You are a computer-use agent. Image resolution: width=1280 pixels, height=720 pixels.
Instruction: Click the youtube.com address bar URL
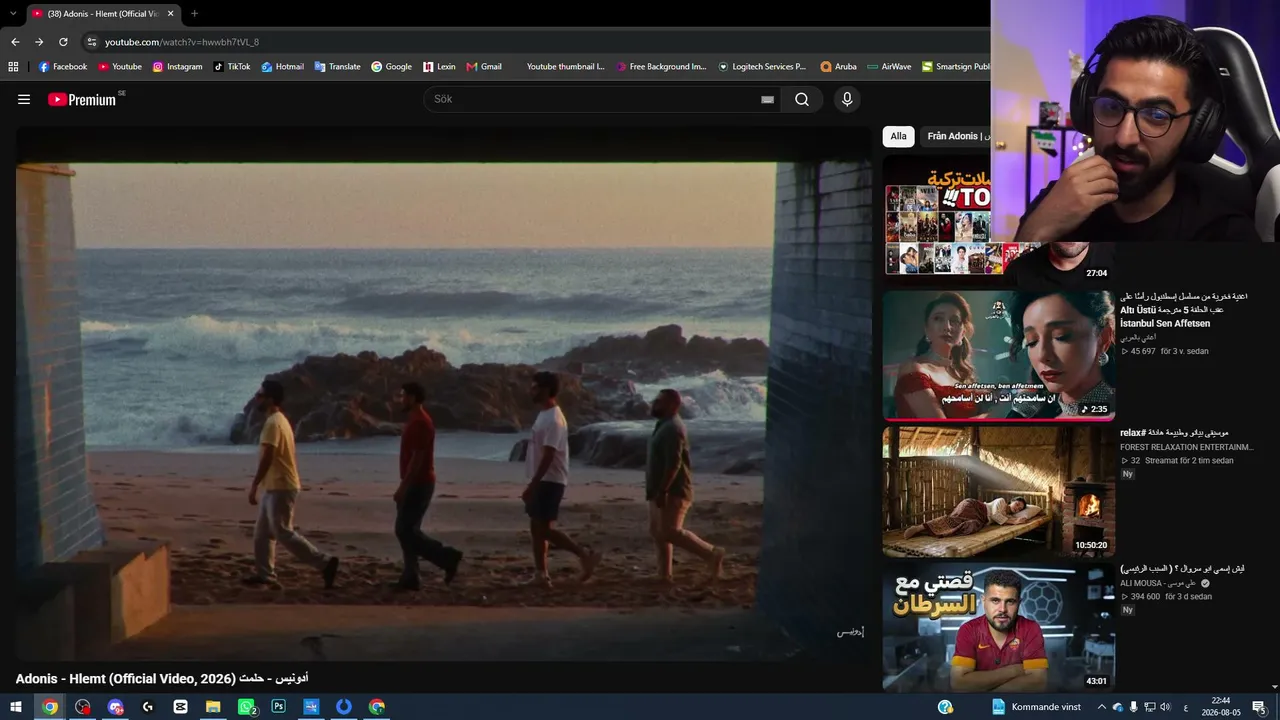click(182, 42)
